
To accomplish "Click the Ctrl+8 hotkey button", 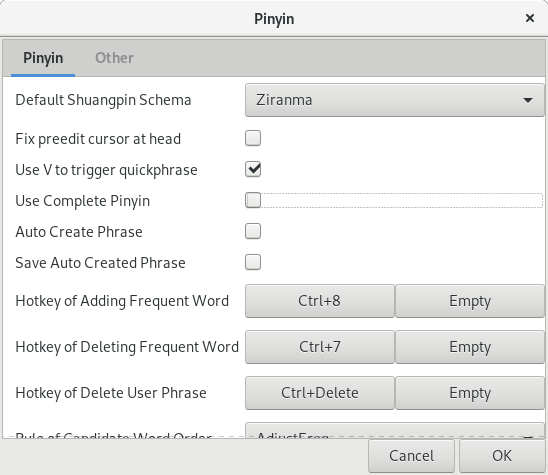I will coord(320,301).
